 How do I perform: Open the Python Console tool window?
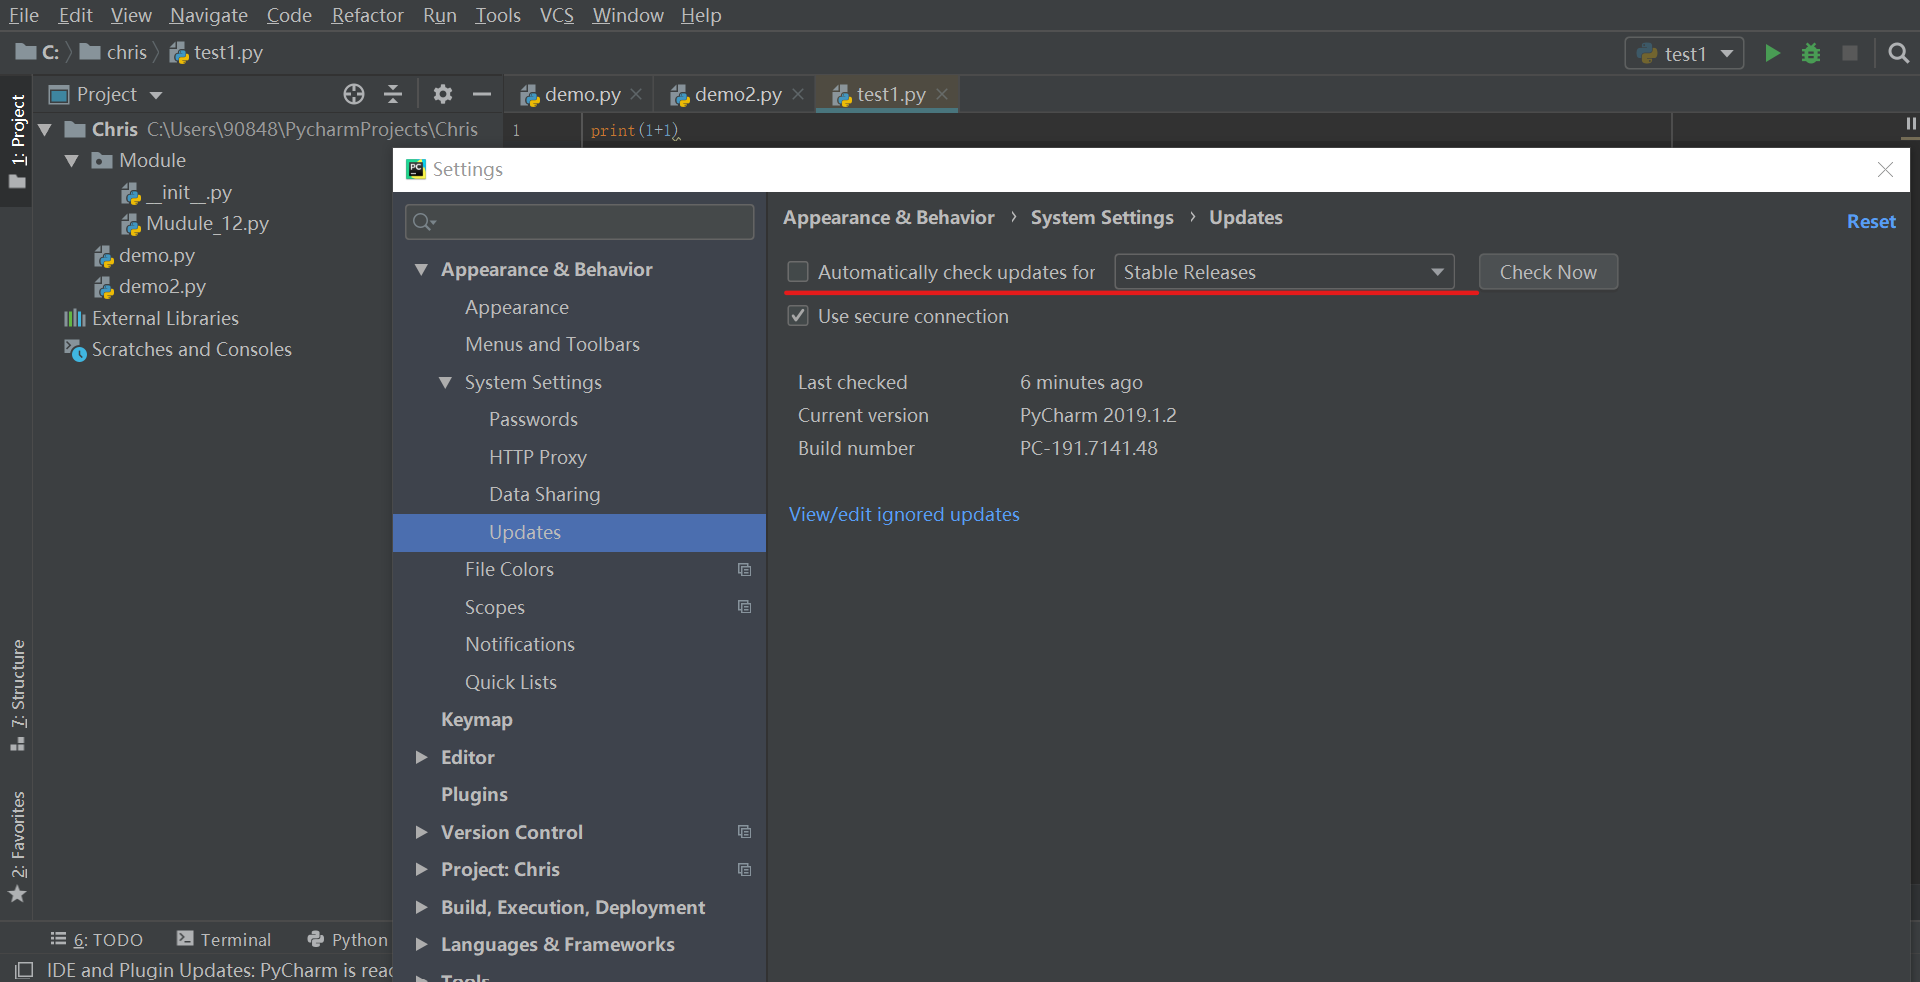(348, 939)
